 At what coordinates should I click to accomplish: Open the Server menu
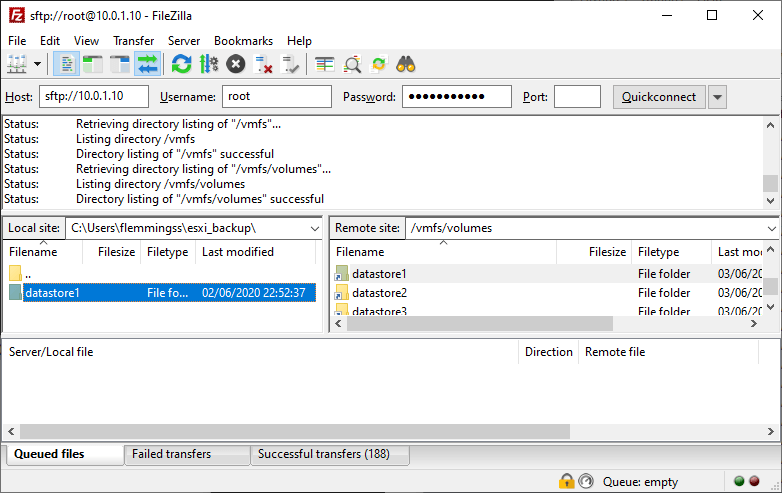point(184,41)
